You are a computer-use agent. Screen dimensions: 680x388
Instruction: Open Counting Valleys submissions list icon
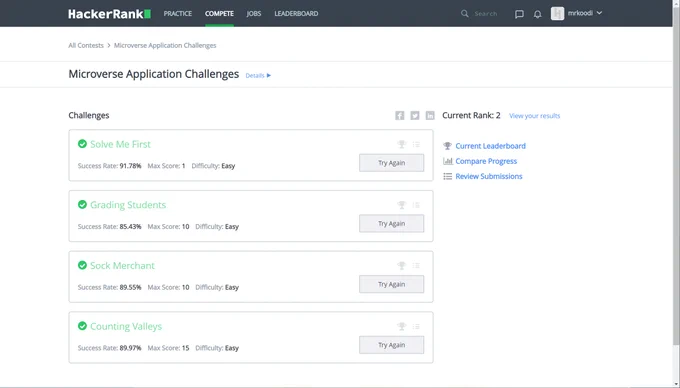[x=416, y=326]
